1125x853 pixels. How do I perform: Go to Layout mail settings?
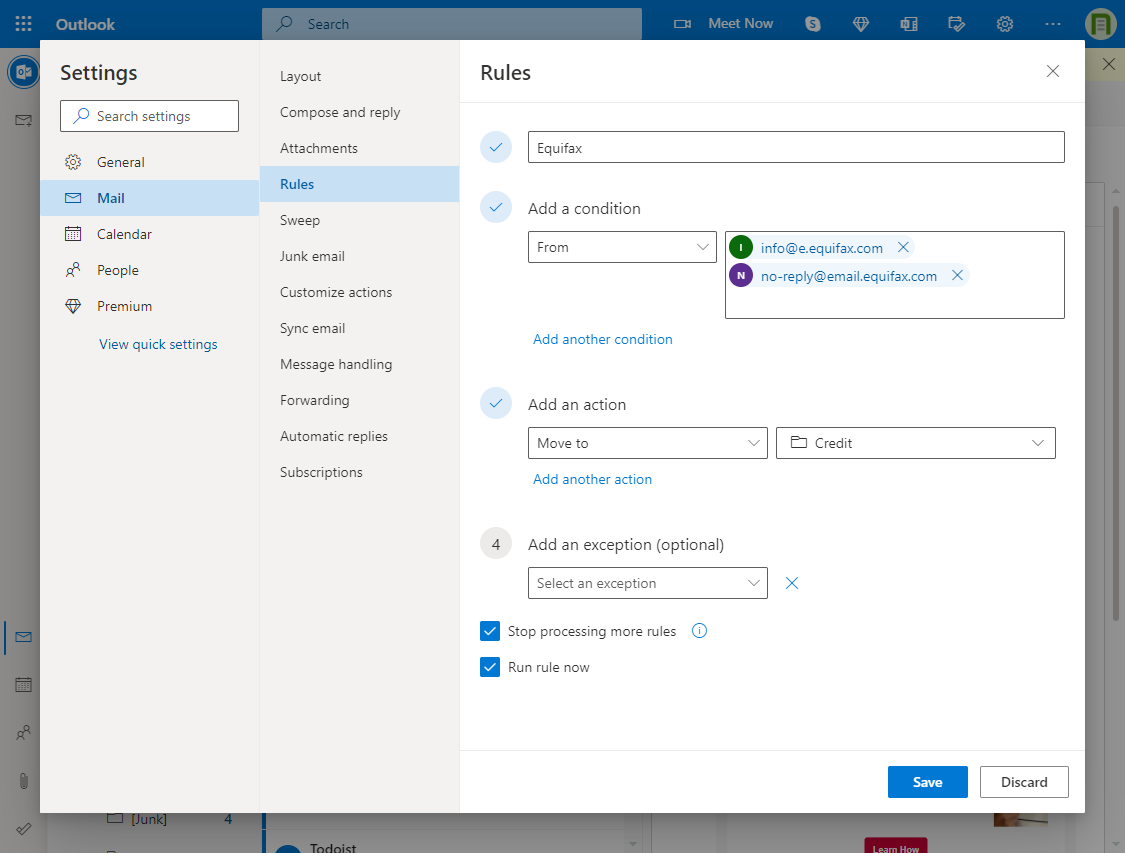(x=359, y=76)
